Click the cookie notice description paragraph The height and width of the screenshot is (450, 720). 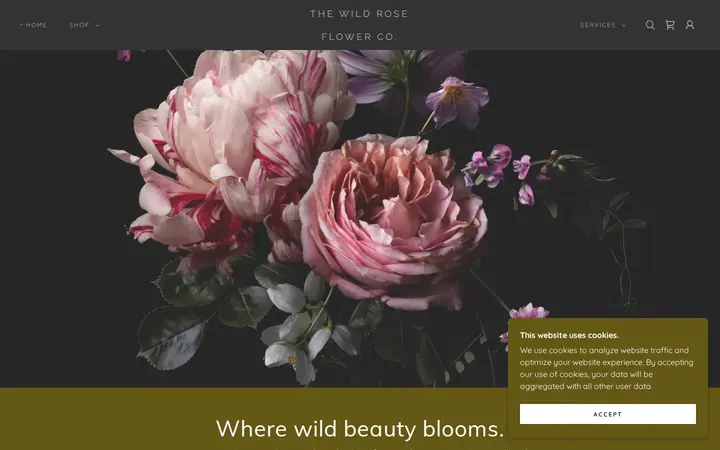pos(607,368)
